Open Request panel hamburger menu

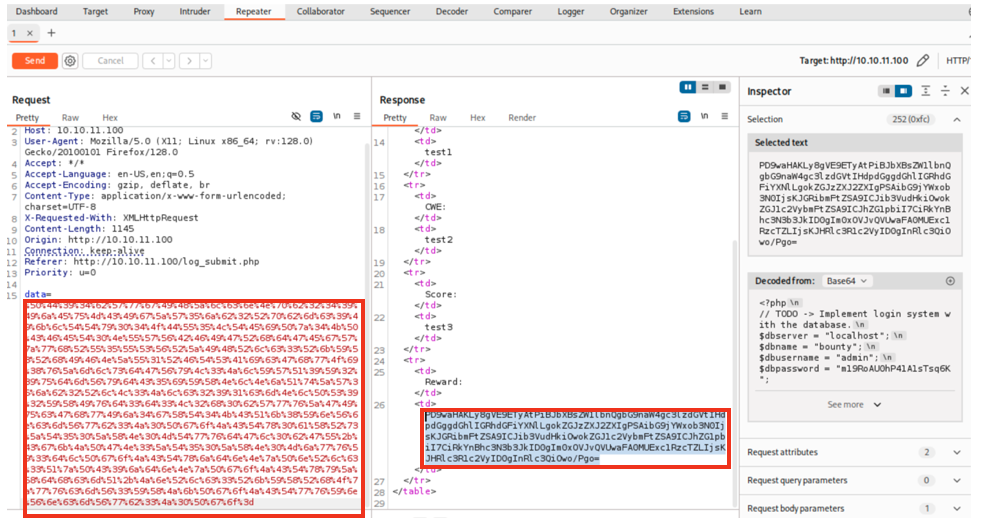coord(357,117)
